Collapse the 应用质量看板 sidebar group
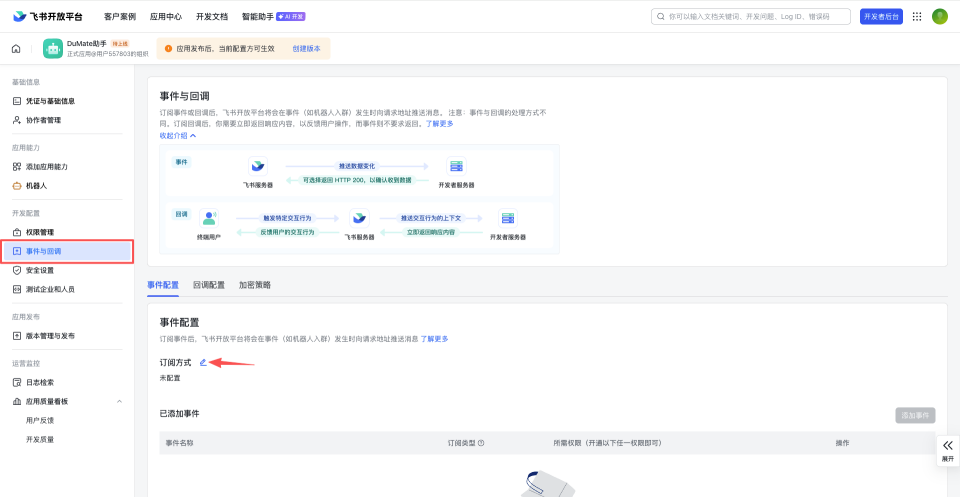This screenshot has width=960, height=497. click(x=120, y=401)
